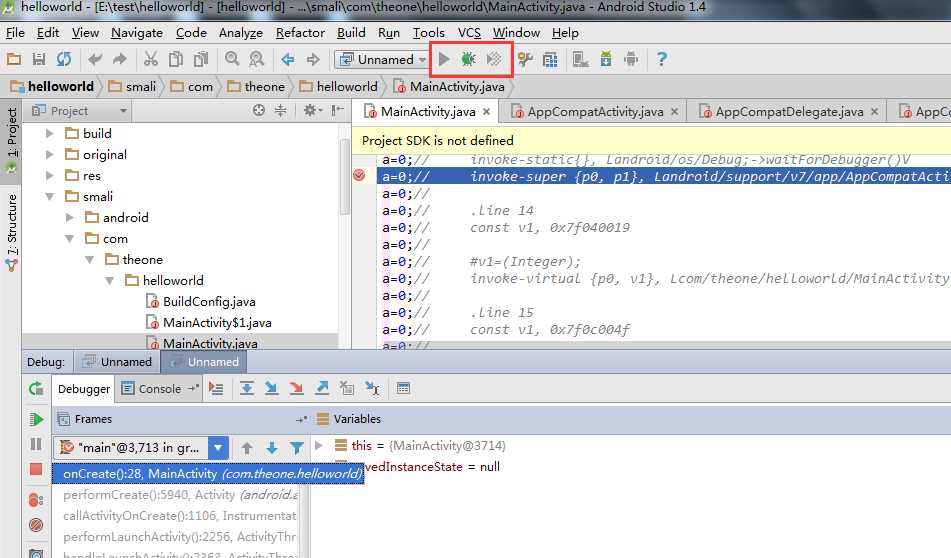Click the Find magnifier icon
The height and width of the screenshot is (558, 951).
pos(232,59)
